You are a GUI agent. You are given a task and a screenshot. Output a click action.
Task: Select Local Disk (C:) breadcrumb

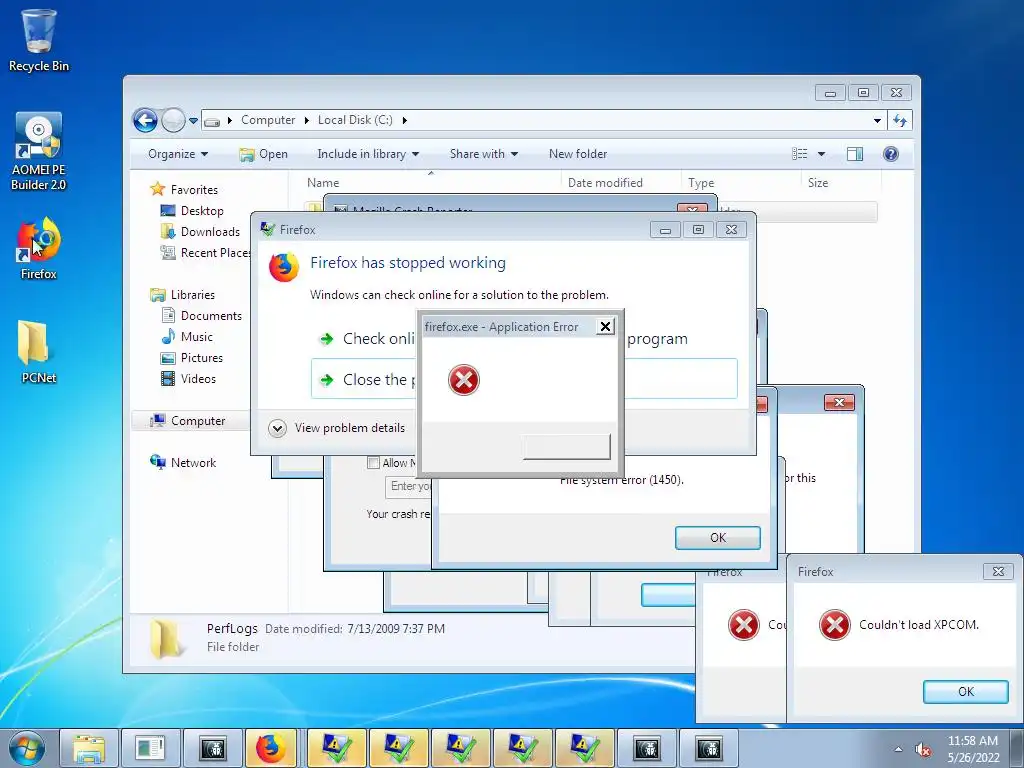click(x=355, y=120)
